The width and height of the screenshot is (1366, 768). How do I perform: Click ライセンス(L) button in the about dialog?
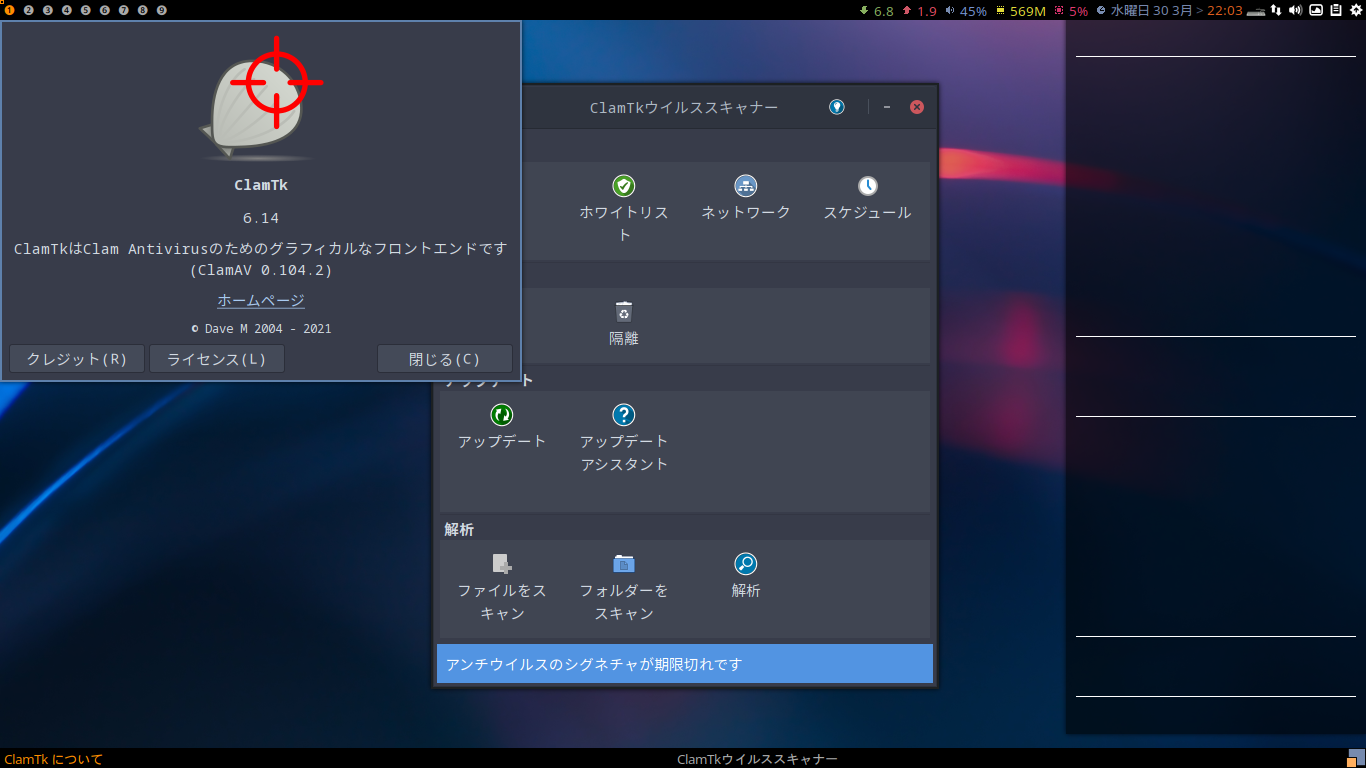[x=217, y=359]
